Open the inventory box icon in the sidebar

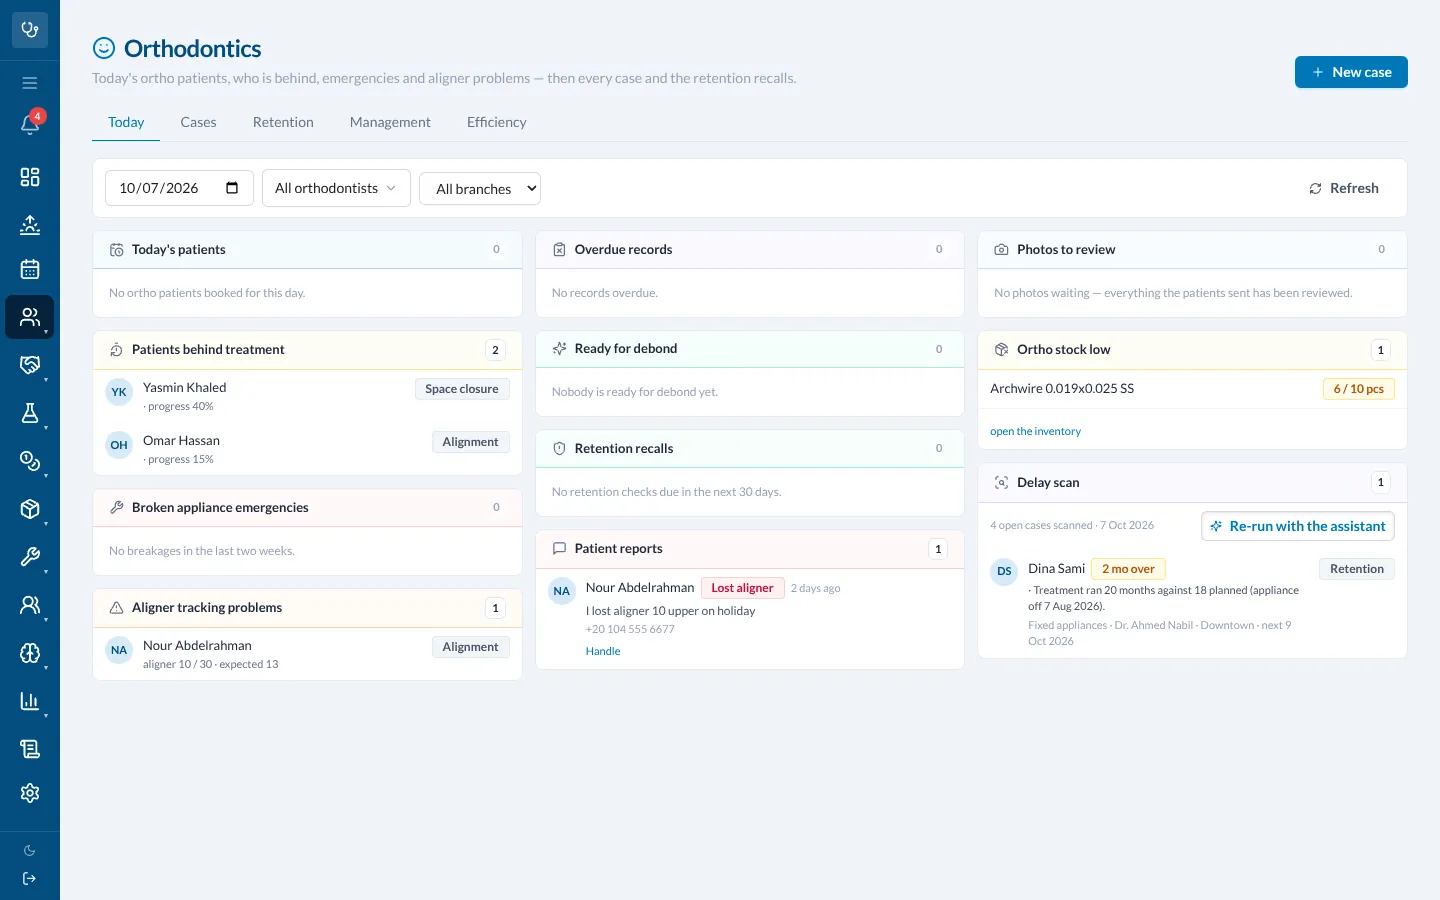(x=30, y=509)
